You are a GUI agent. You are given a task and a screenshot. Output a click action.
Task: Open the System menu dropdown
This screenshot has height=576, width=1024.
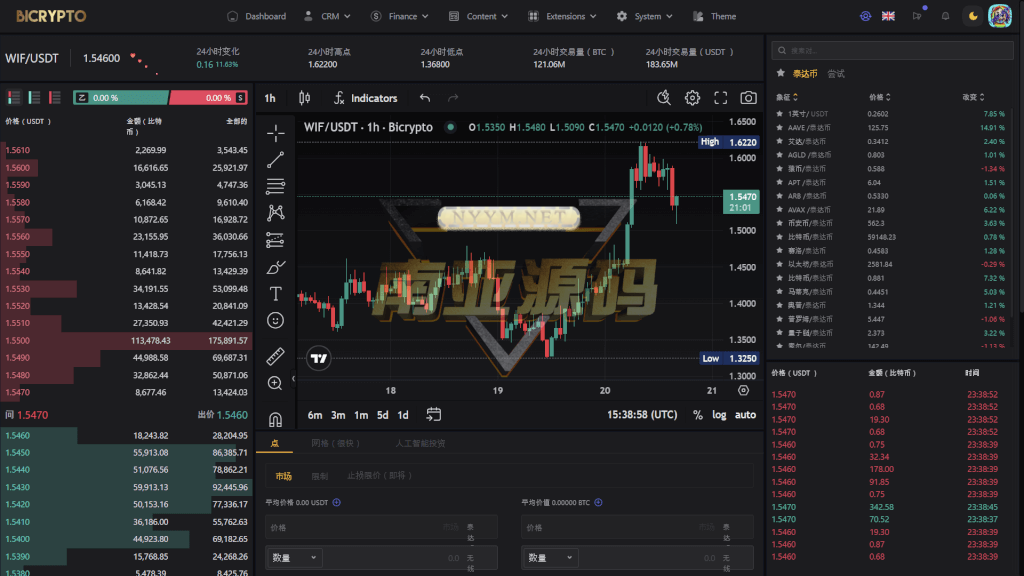click(x=645, y=16)
